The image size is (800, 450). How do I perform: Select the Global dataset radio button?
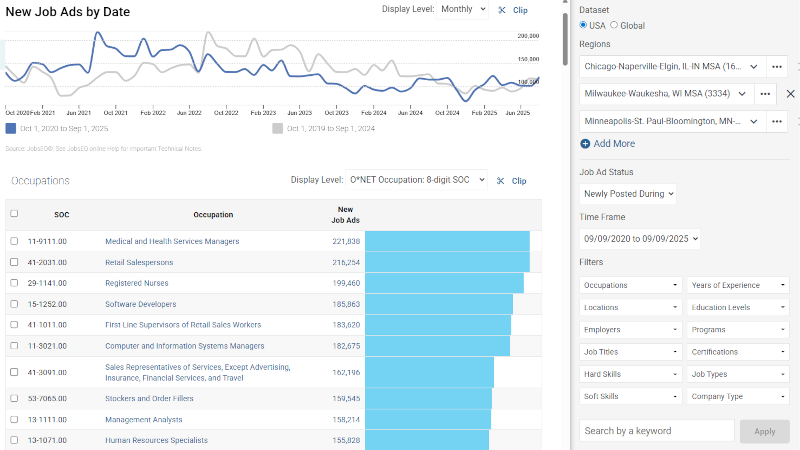[614, 25]
